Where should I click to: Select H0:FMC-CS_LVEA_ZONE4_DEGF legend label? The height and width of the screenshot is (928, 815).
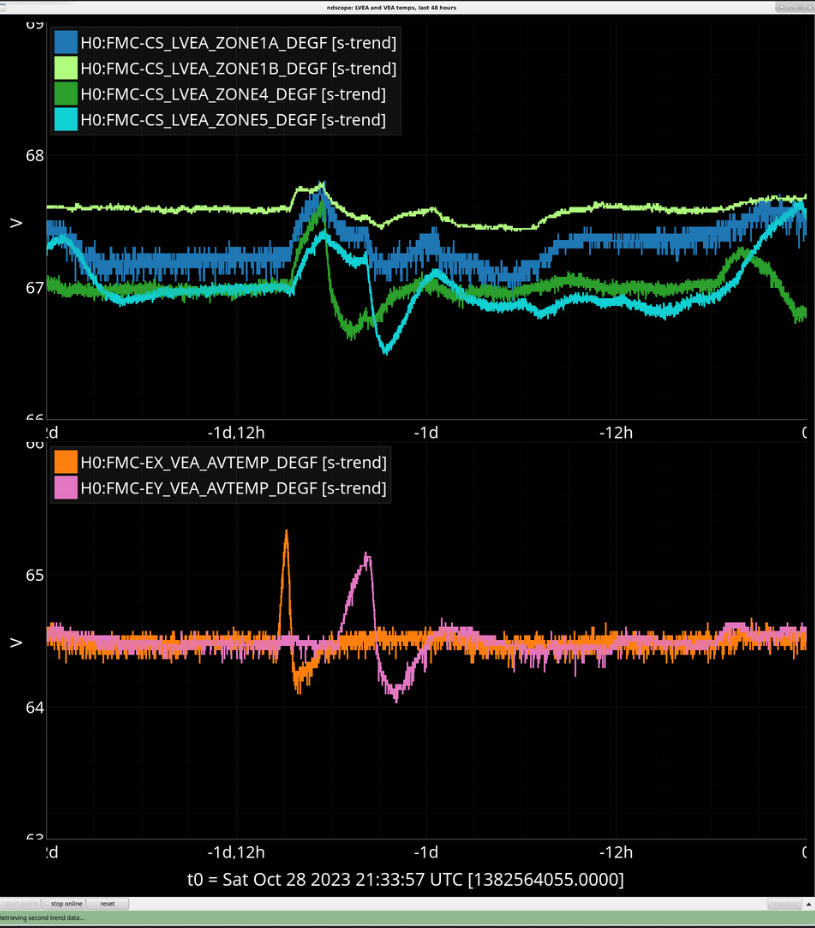[233, 94]
